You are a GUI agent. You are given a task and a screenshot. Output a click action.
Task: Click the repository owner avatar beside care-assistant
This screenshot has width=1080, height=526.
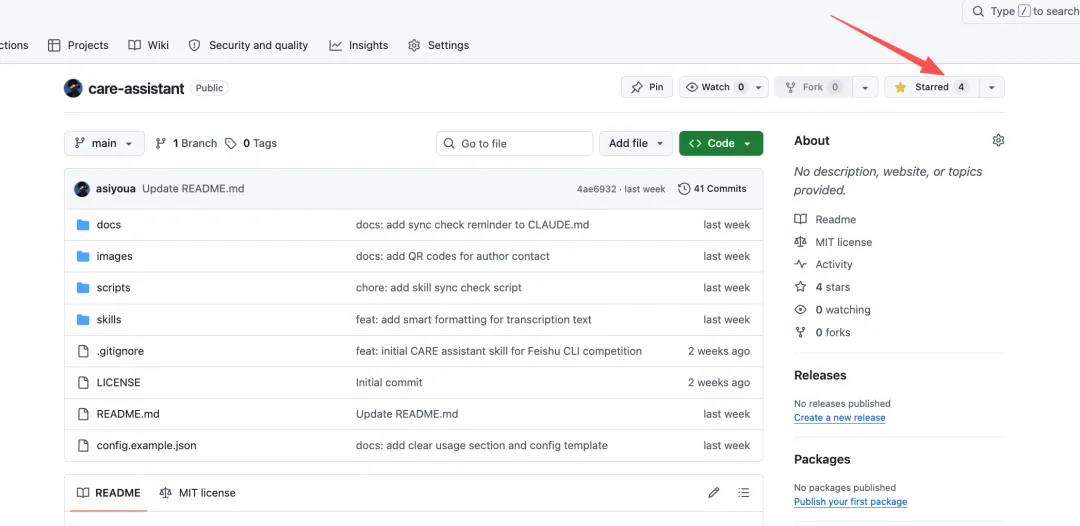[73, 88]
